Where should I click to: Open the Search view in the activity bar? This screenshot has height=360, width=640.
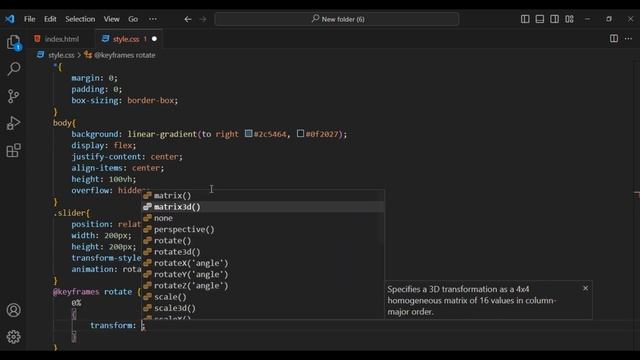(13, 69)
